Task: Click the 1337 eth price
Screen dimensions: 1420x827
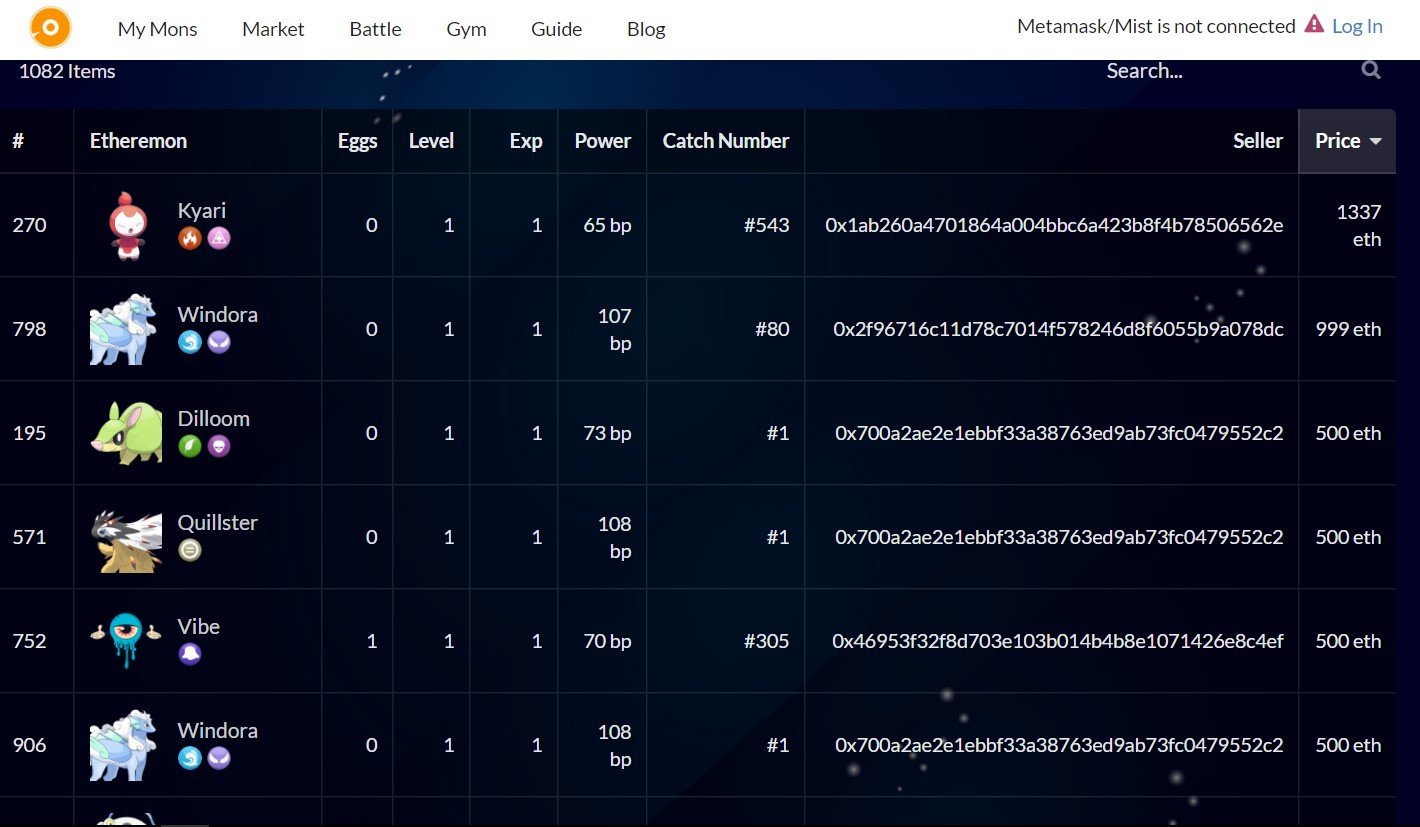Action: [1358, 225]
